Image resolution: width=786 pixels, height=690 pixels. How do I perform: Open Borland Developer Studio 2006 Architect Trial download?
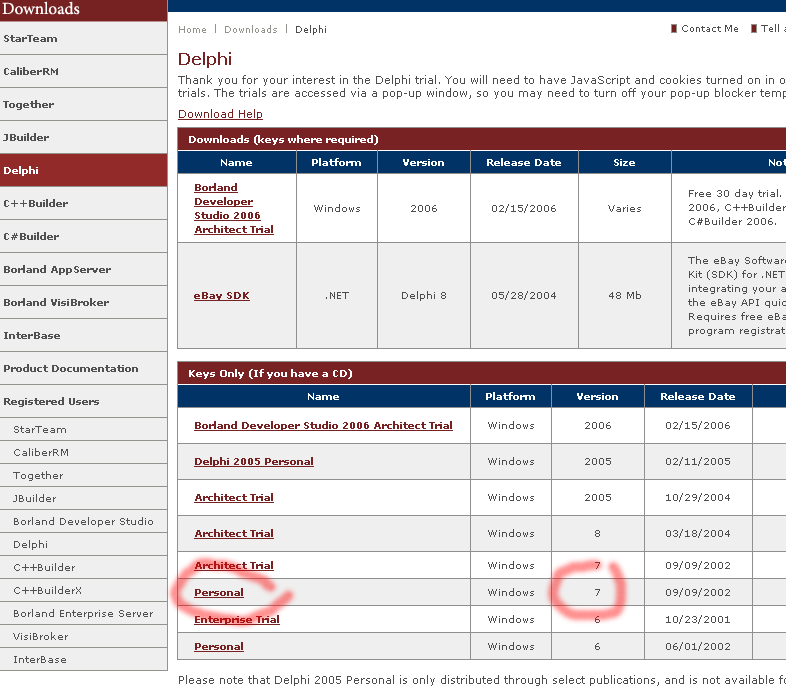[x=234, y=209]
